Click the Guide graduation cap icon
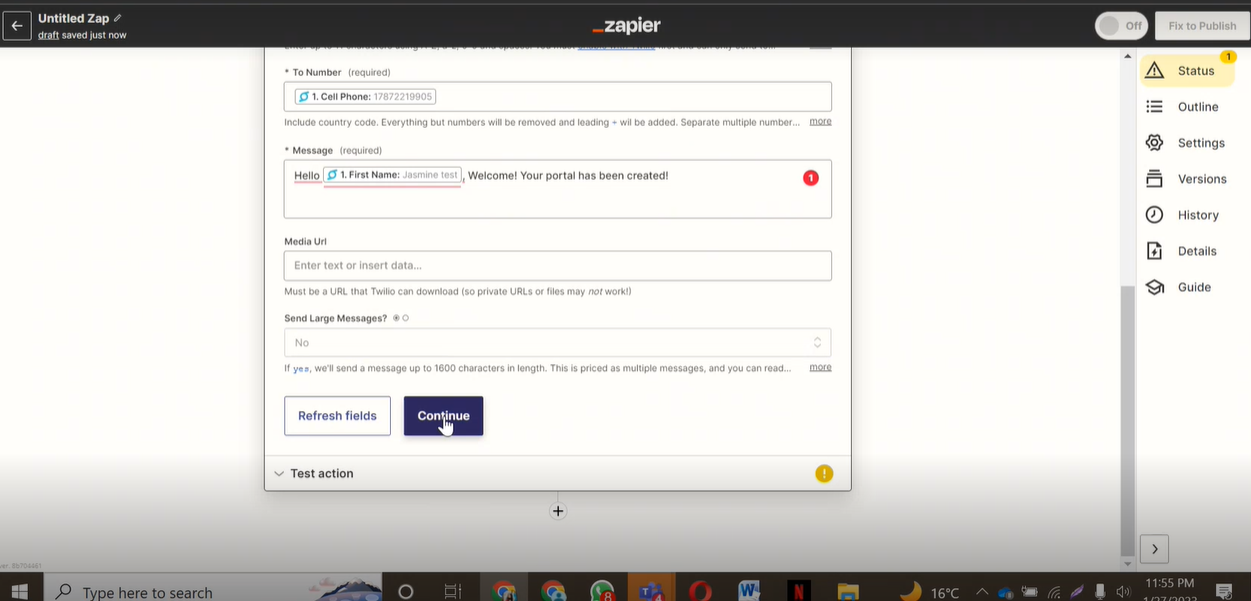 (x=1155, y=287)
